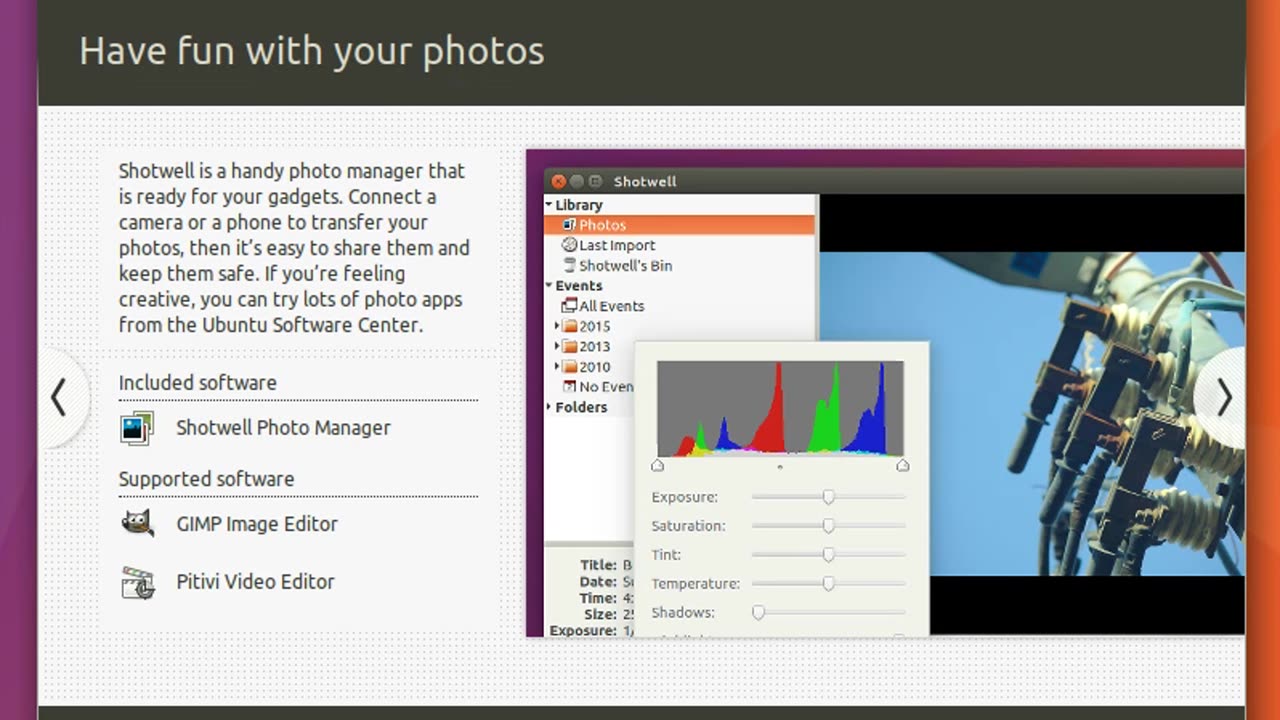Click the 2010 folder icon

click(570, 366)
